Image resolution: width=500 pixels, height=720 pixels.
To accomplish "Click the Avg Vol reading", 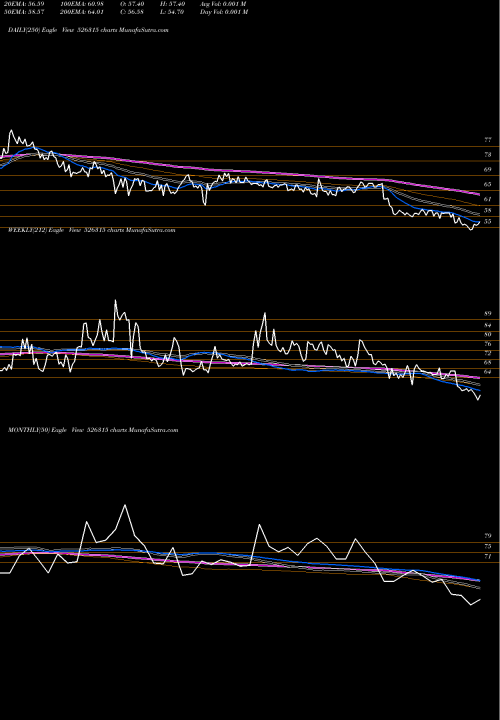I will coord(223,4).
